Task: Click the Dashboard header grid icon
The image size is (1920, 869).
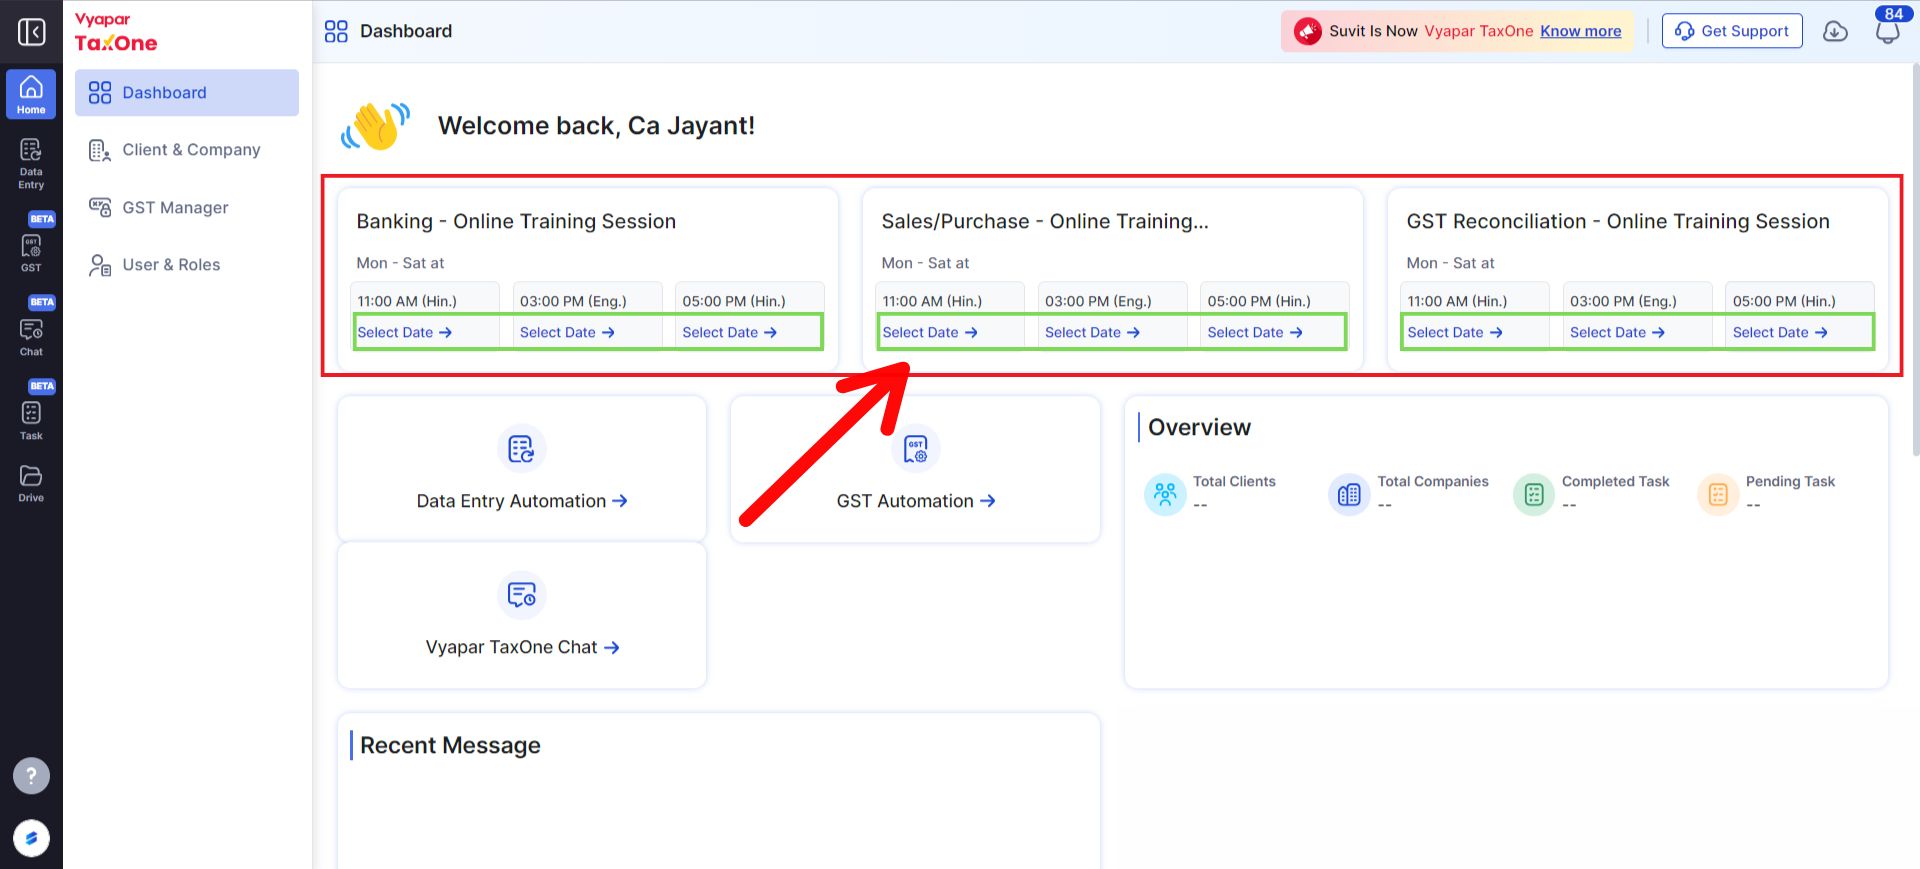Action: coord(336,31)
